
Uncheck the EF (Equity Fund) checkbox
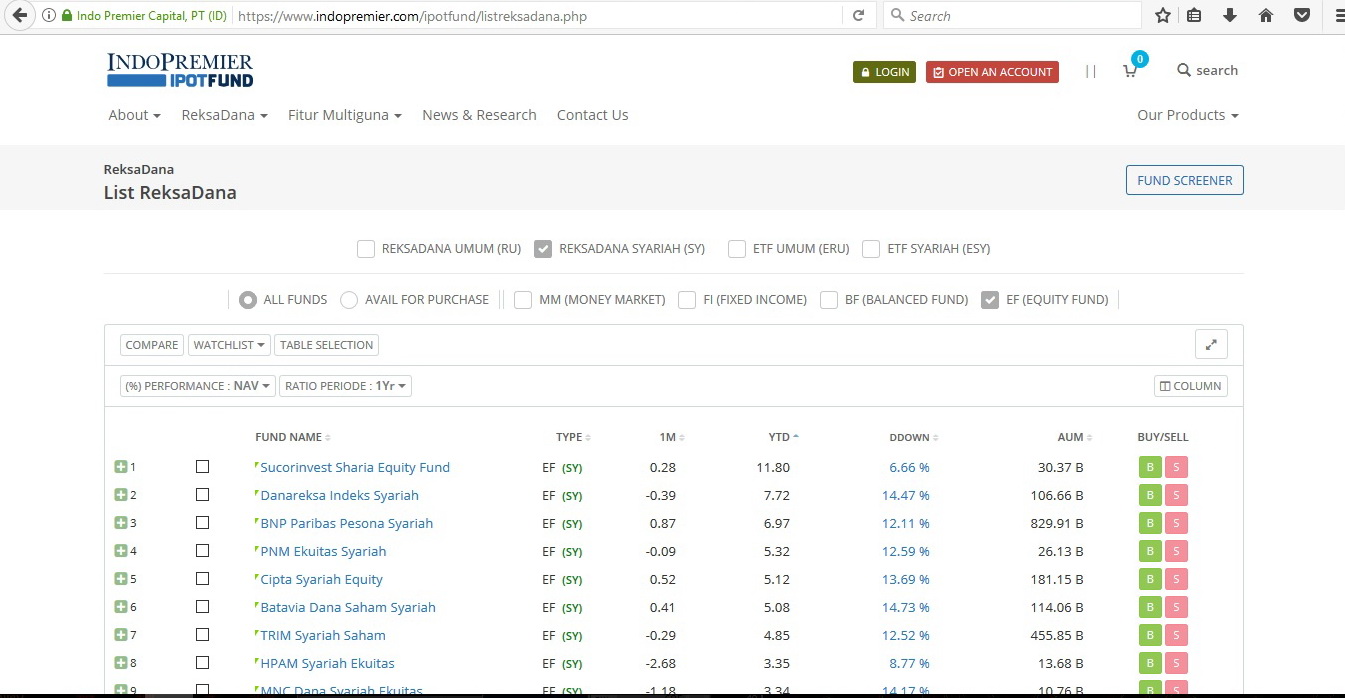[x=990, y=300]
